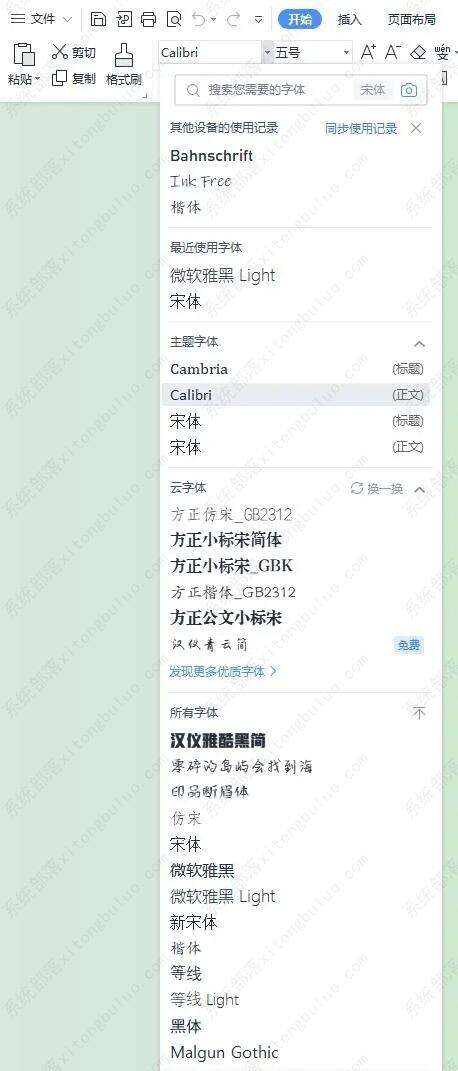Click the Print icon
458x1071 pixels.
[x=148, y=20]
